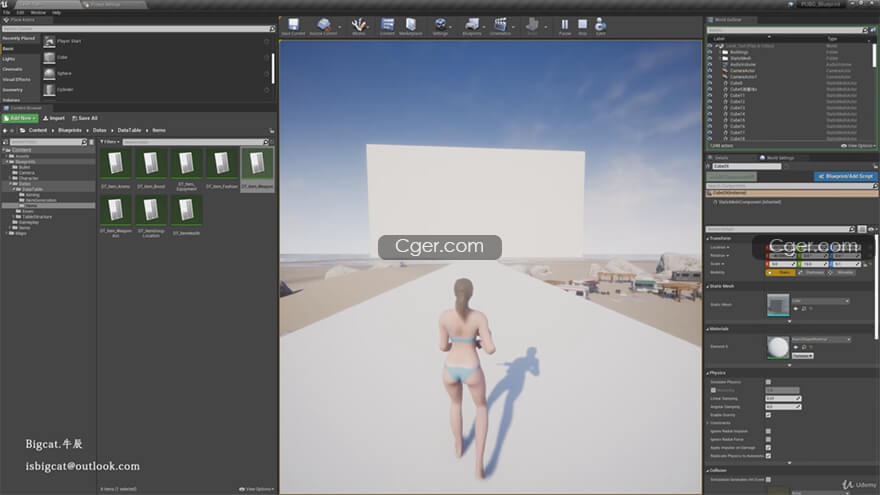Hide Cube11 via its eye icon
The image size is (880, 495).
(709, 95)
